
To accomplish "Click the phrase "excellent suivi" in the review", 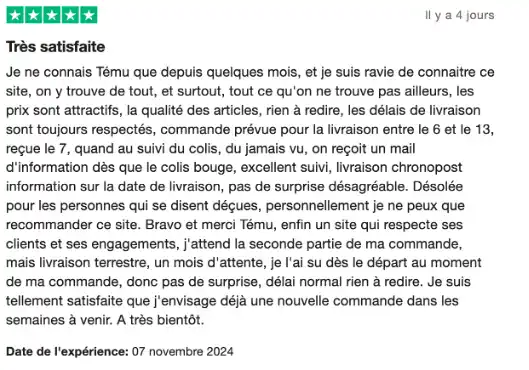I will (x=283, y=168).
